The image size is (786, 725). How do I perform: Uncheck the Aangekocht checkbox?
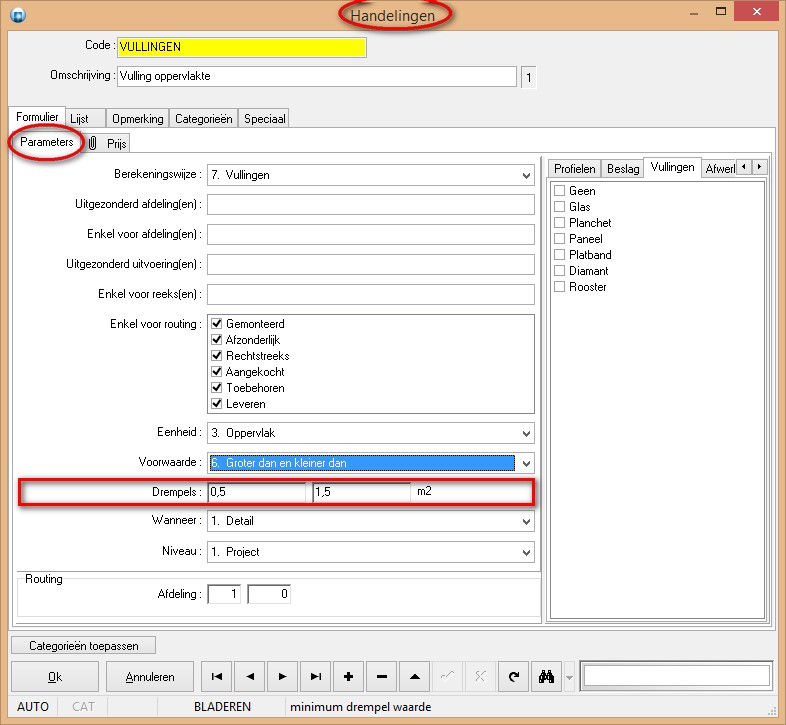point(217,372)
